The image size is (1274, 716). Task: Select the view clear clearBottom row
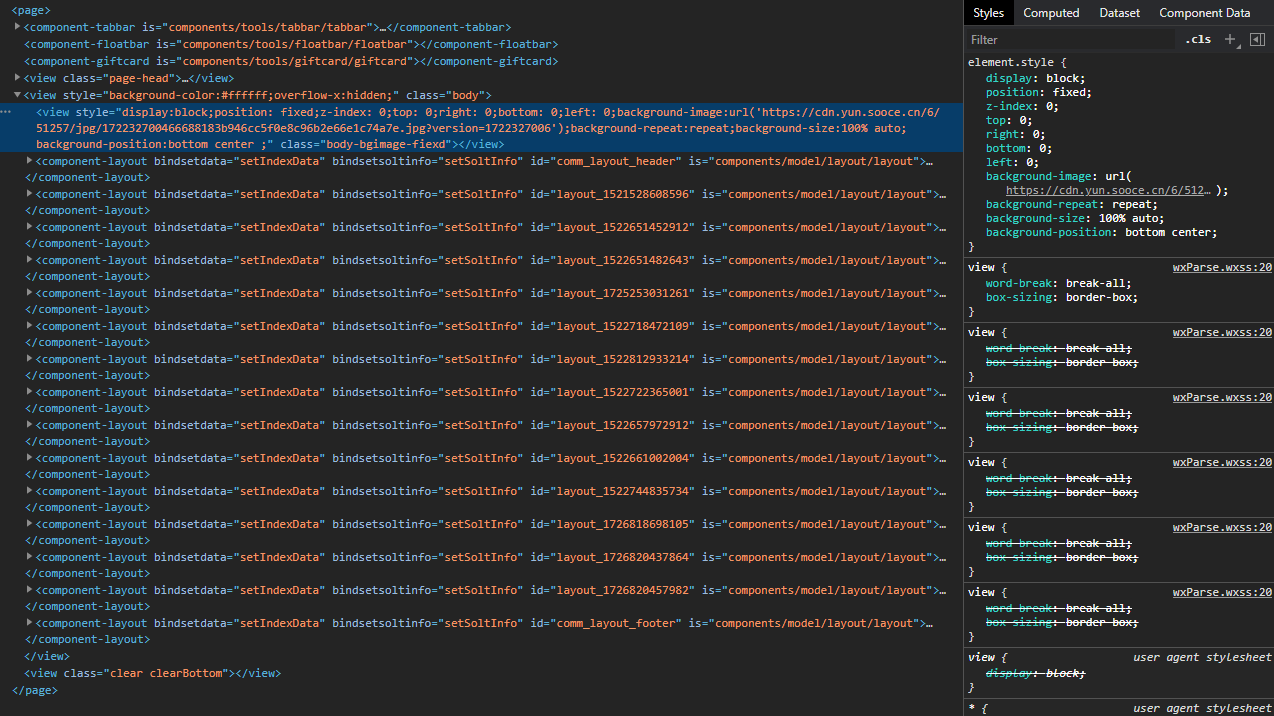pos(481,673)
